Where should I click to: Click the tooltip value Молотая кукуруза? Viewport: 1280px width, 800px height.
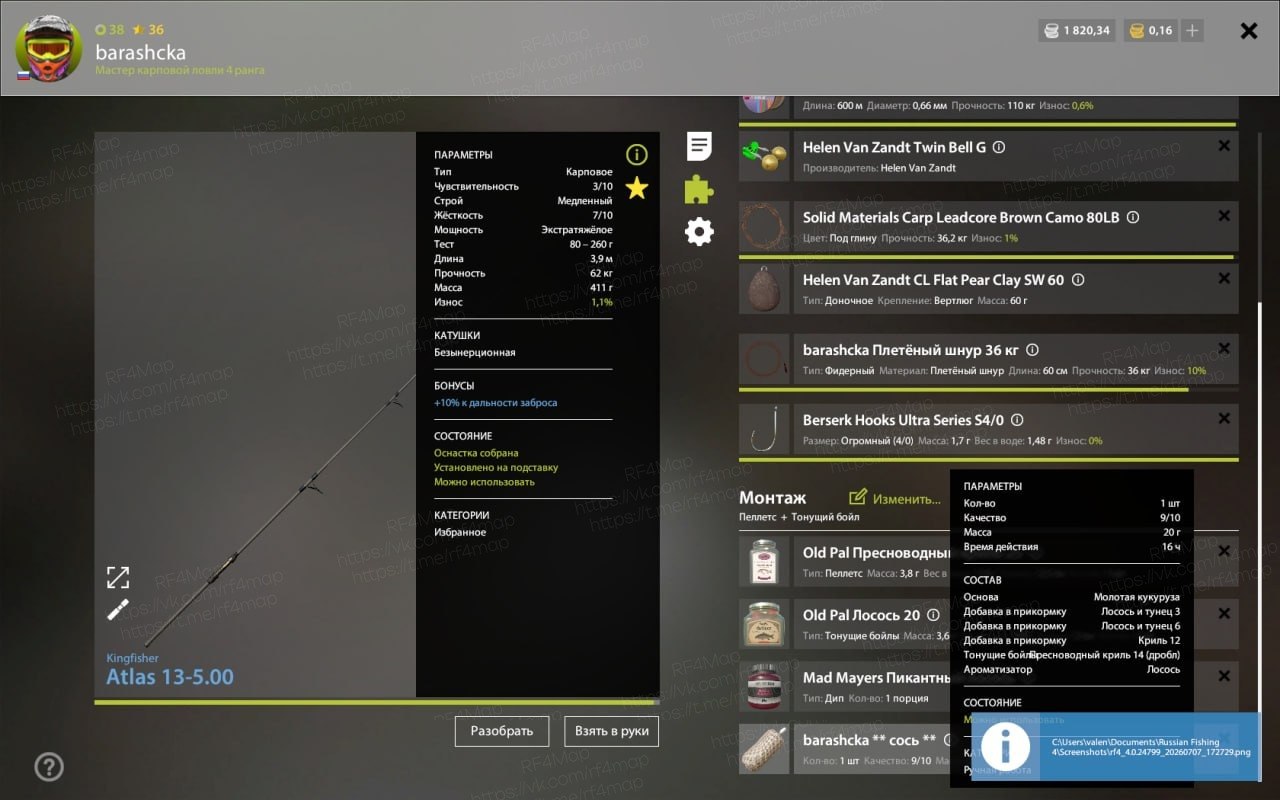pyautogui.click(x=1137, y=597)
